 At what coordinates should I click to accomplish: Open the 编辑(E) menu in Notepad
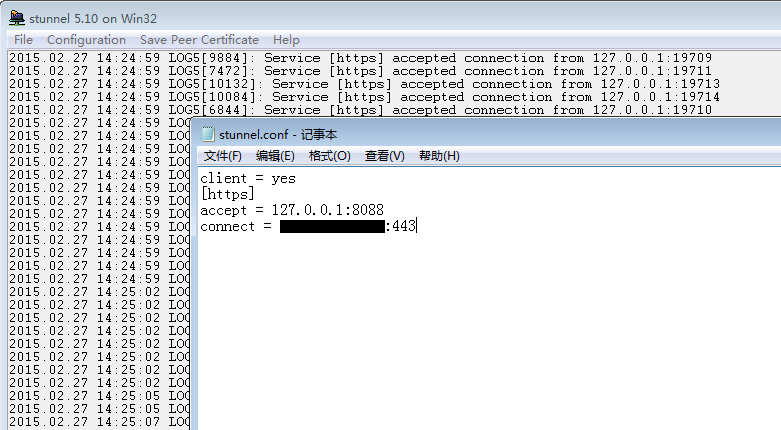pyautogui.click(x=275, y=156)
